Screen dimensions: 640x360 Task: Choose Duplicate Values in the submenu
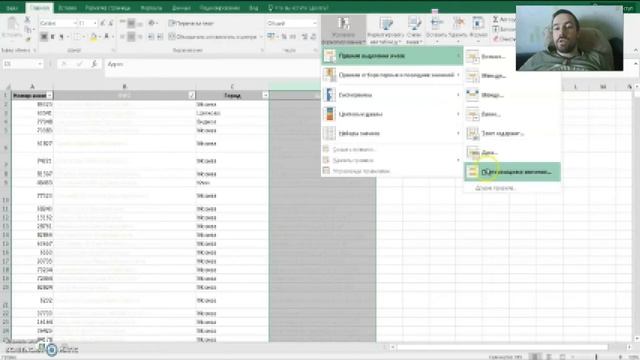[x=512, y=172]
